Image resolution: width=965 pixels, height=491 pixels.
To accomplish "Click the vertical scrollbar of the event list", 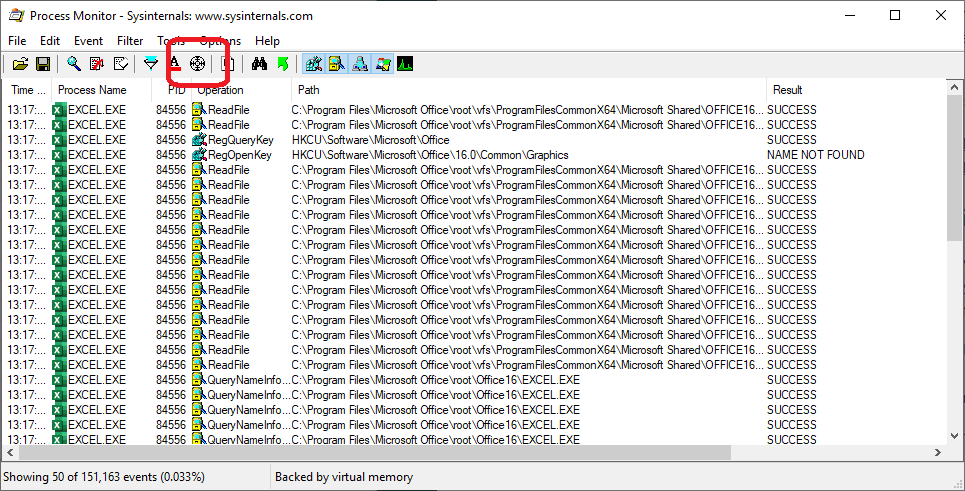I will pyautogui.click(x=955, y=300).
